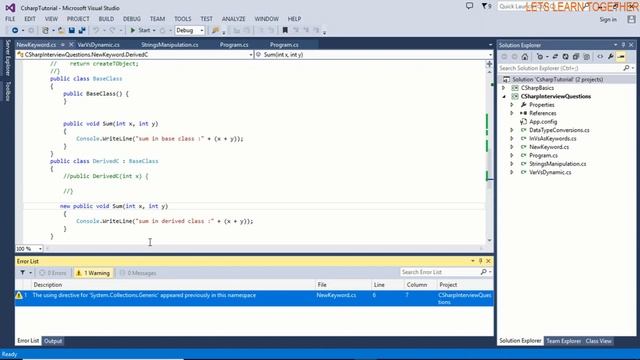Open Properties wrench icon in Solution Explorer
Screen dimensions: 640x360
point(611,57)
